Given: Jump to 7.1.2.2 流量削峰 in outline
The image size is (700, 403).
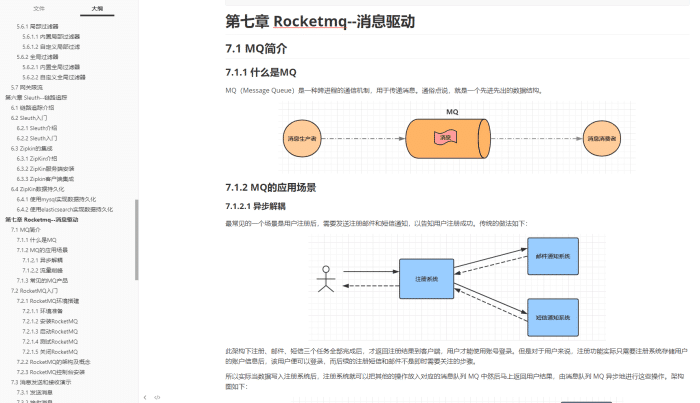Looking at the screenshot, I should (x=43, y=270).
